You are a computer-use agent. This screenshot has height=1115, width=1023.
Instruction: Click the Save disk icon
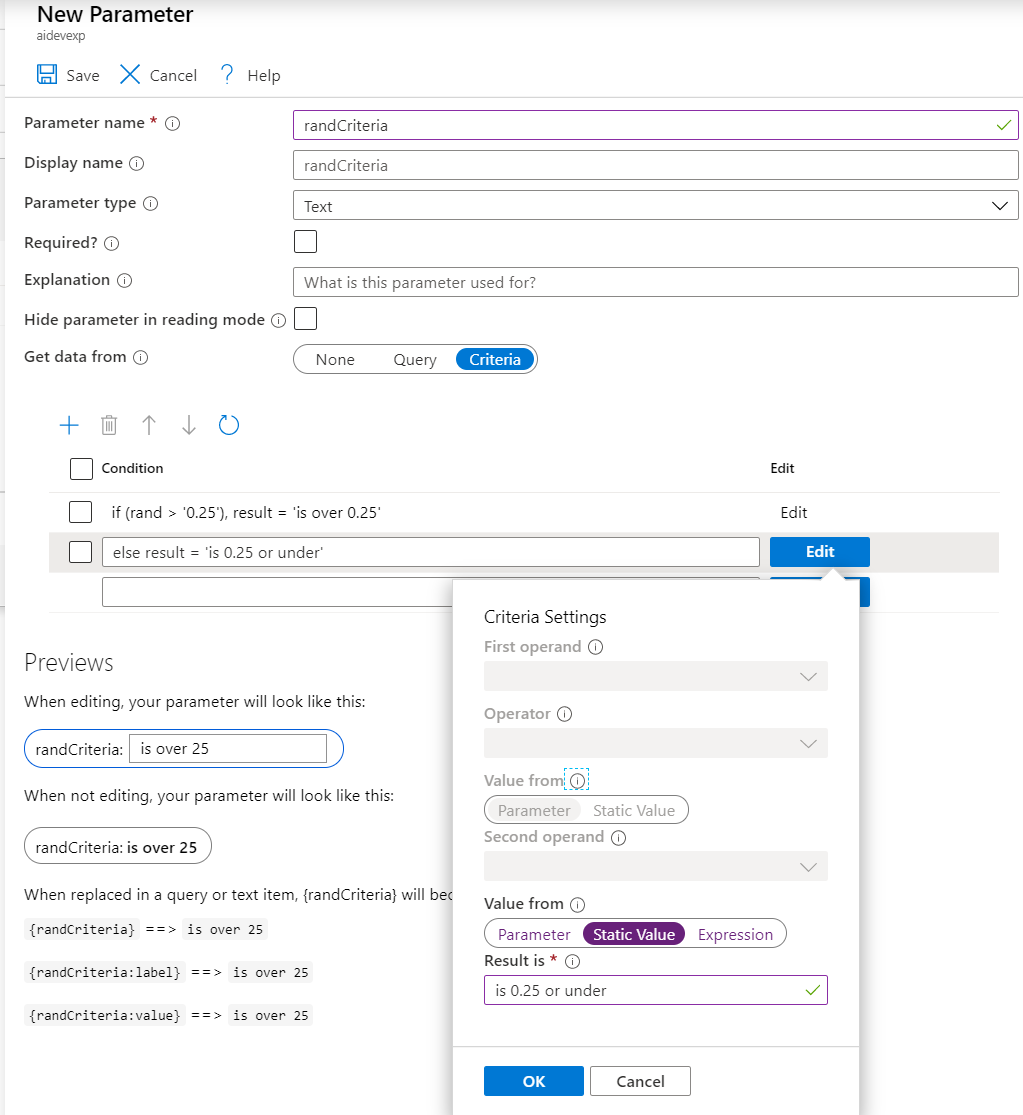point(47,75)
